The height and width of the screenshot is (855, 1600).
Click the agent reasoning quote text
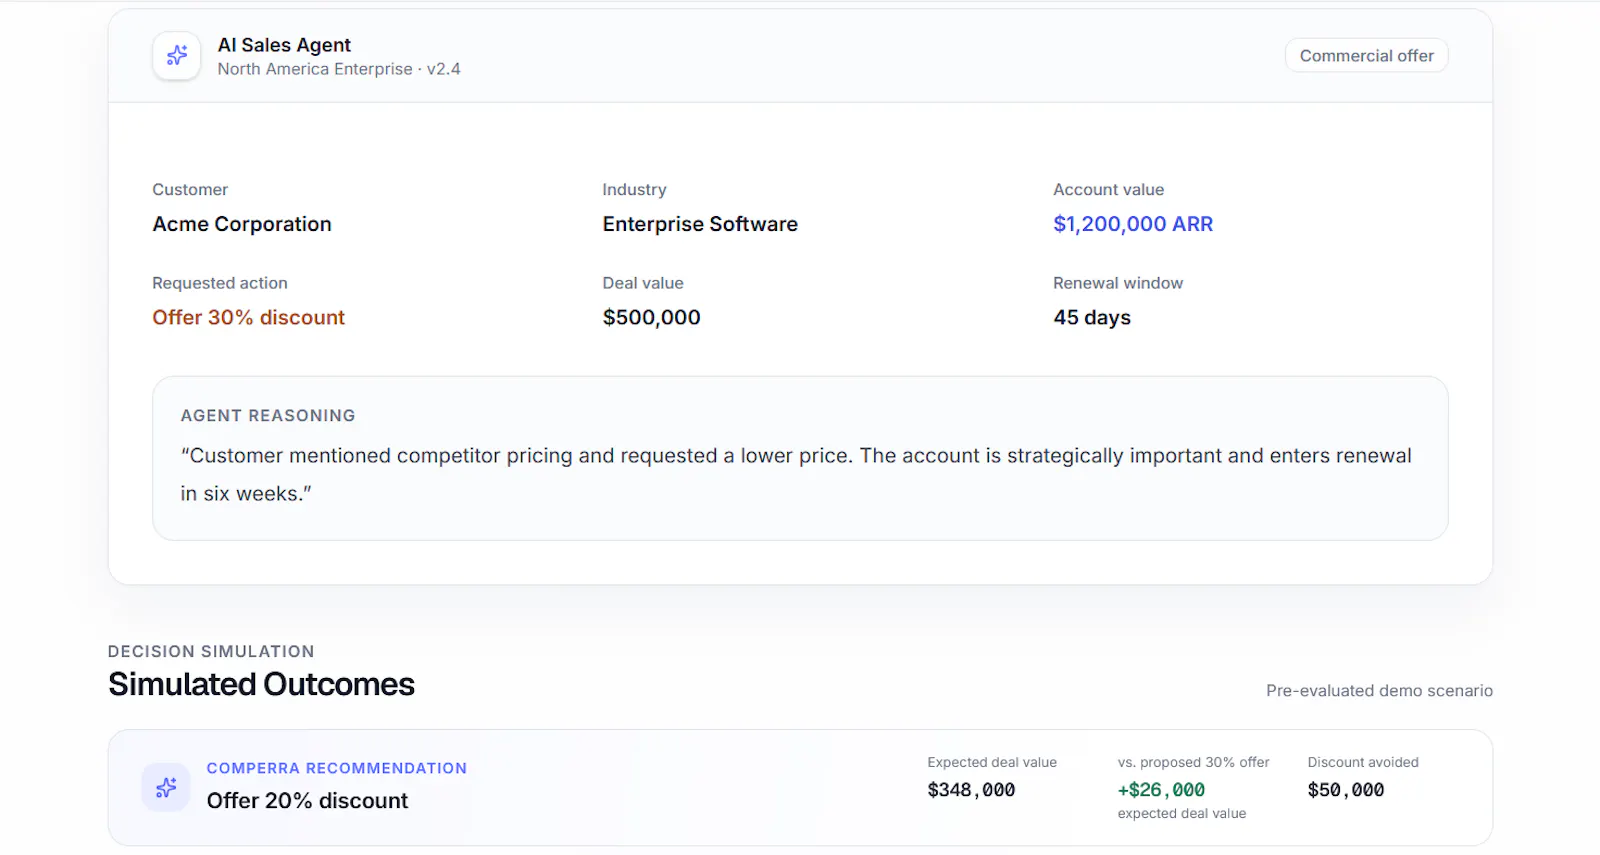796,474
